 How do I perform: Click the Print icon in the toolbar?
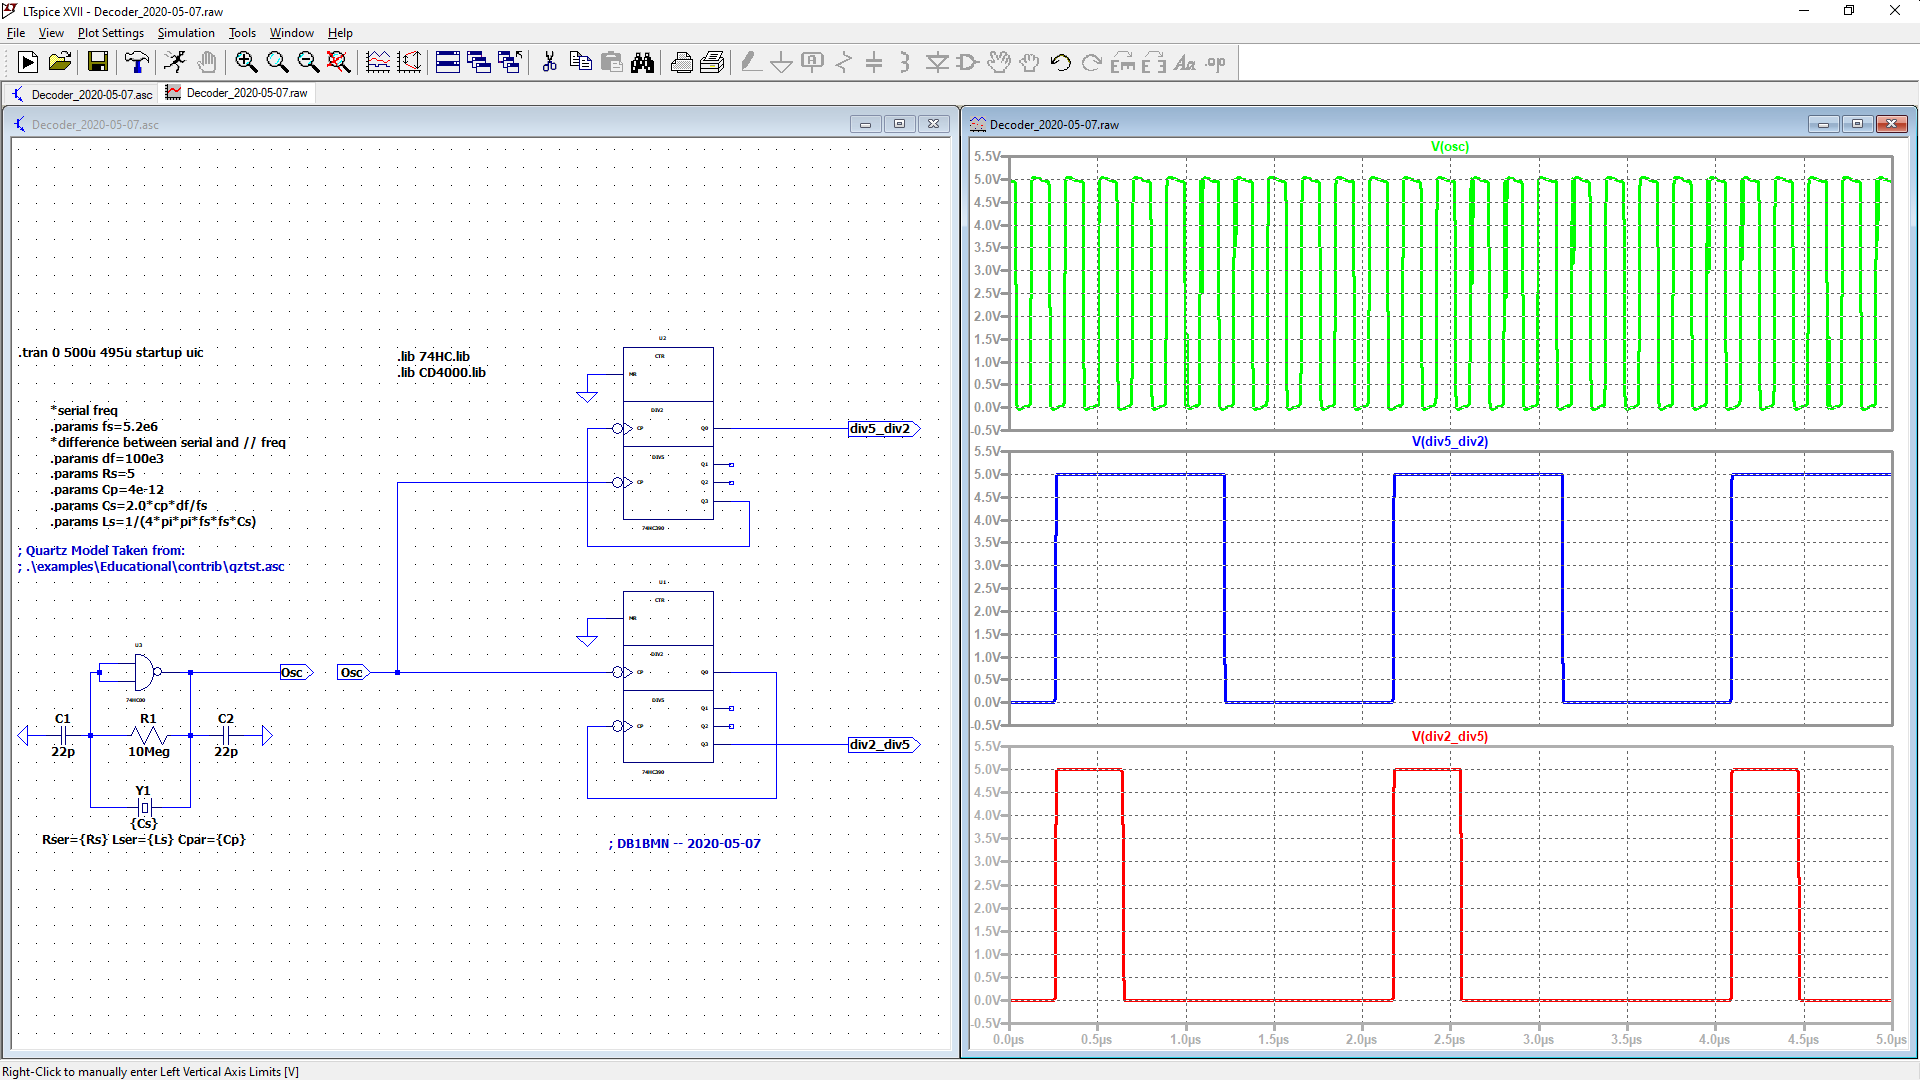click(682, 62)
